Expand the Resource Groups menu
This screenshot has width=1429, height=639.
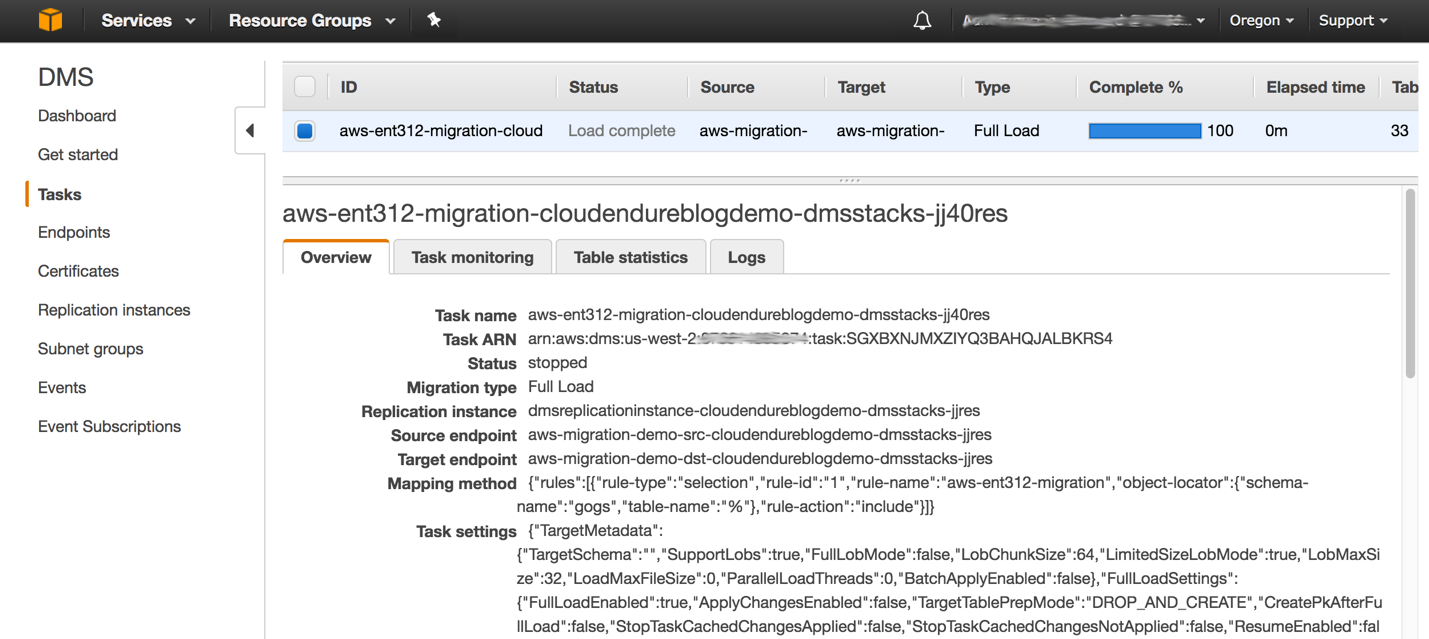[x=312, y=20]
